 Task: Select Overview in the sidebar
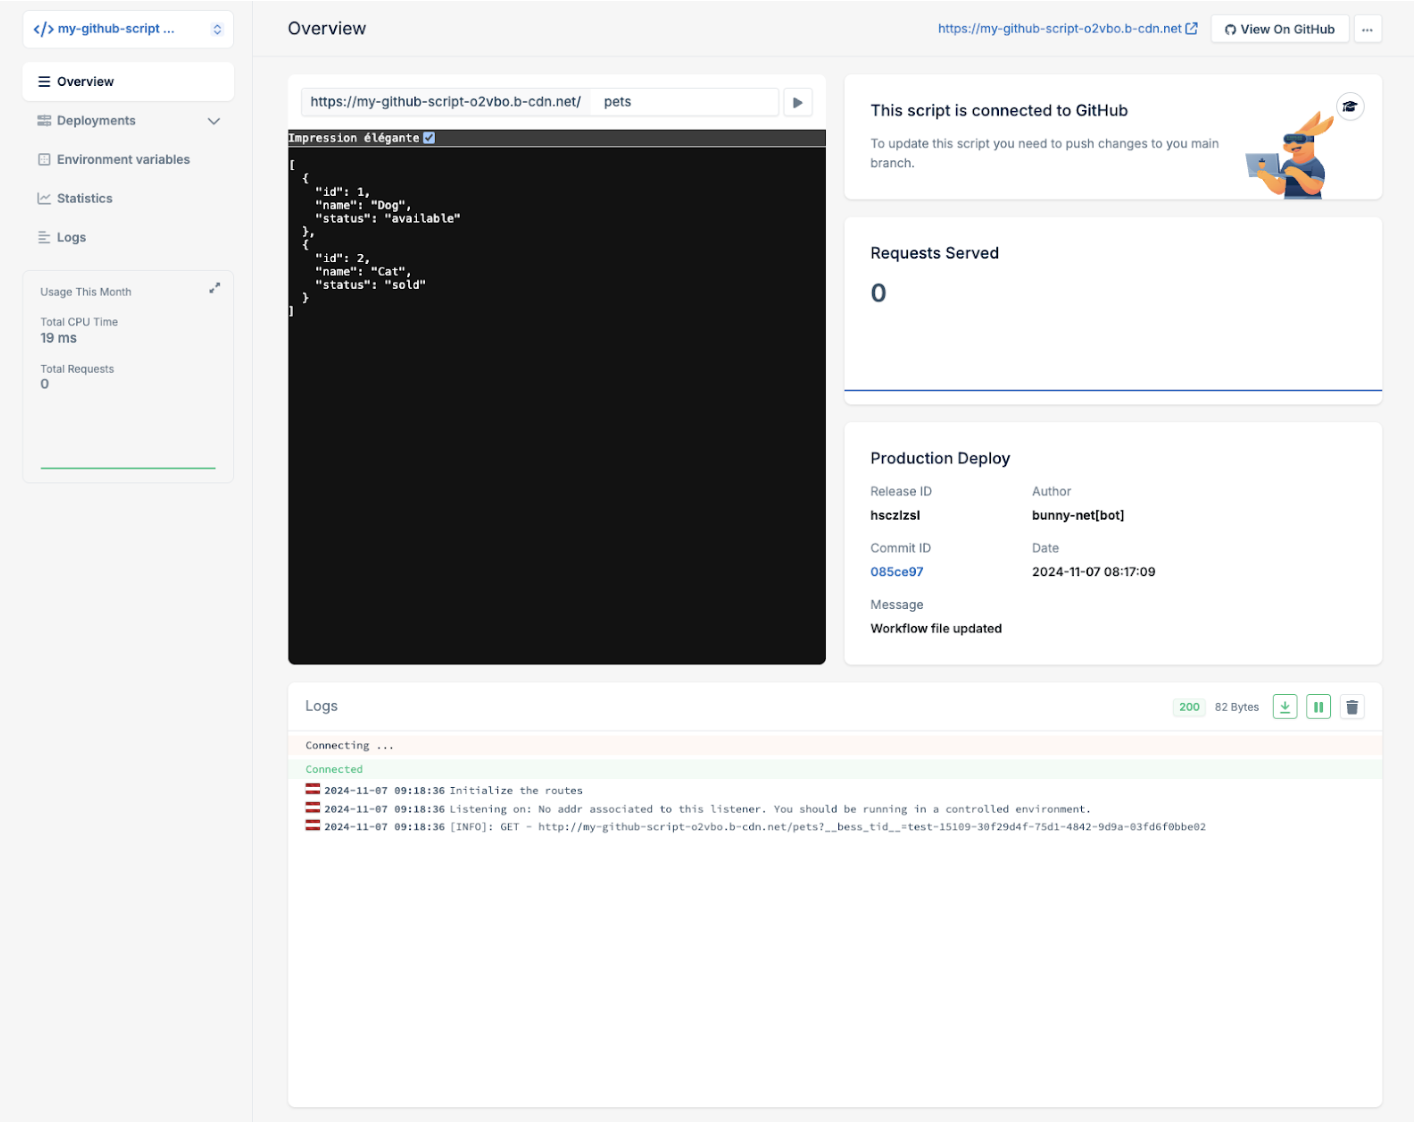[x=128, y=82]
